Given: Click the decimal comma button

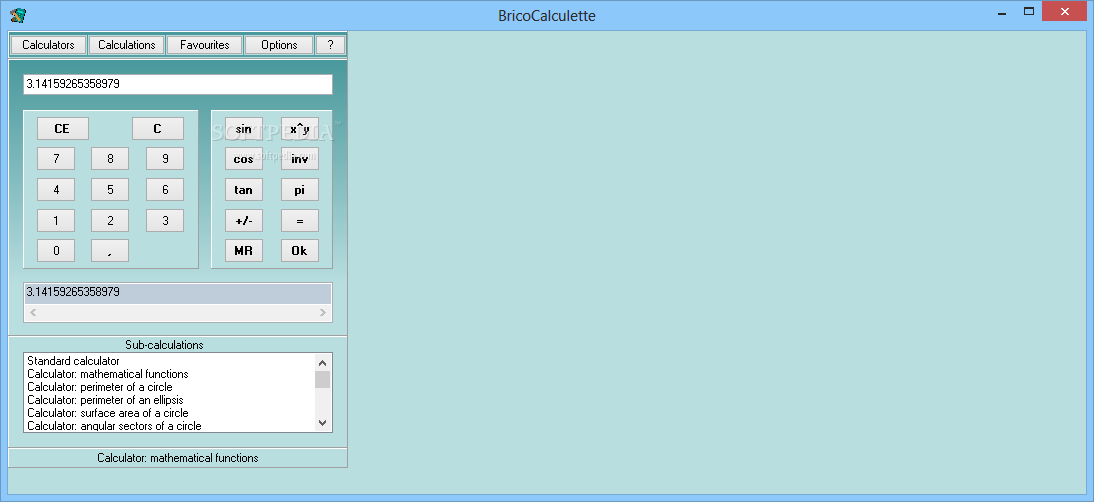Looking at the screenshot, I should click(x=110, y=251).
